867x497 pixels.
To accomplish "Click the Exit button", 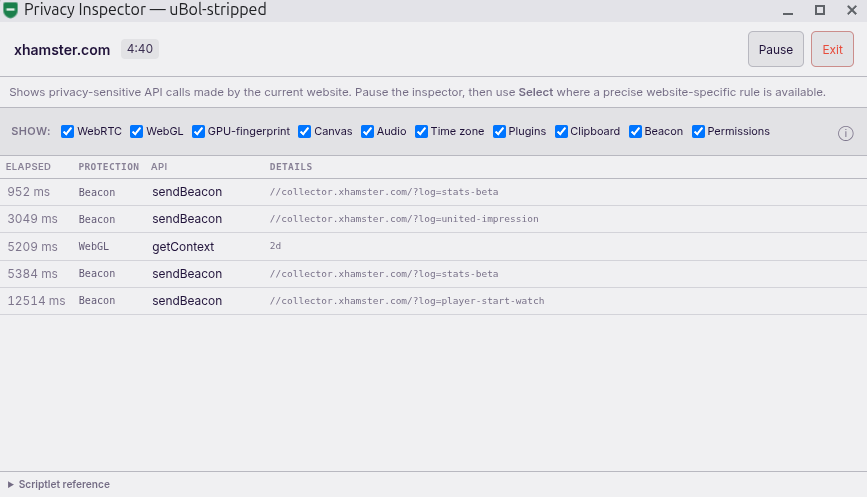I will pyautogui.click(x=832, y=49).
